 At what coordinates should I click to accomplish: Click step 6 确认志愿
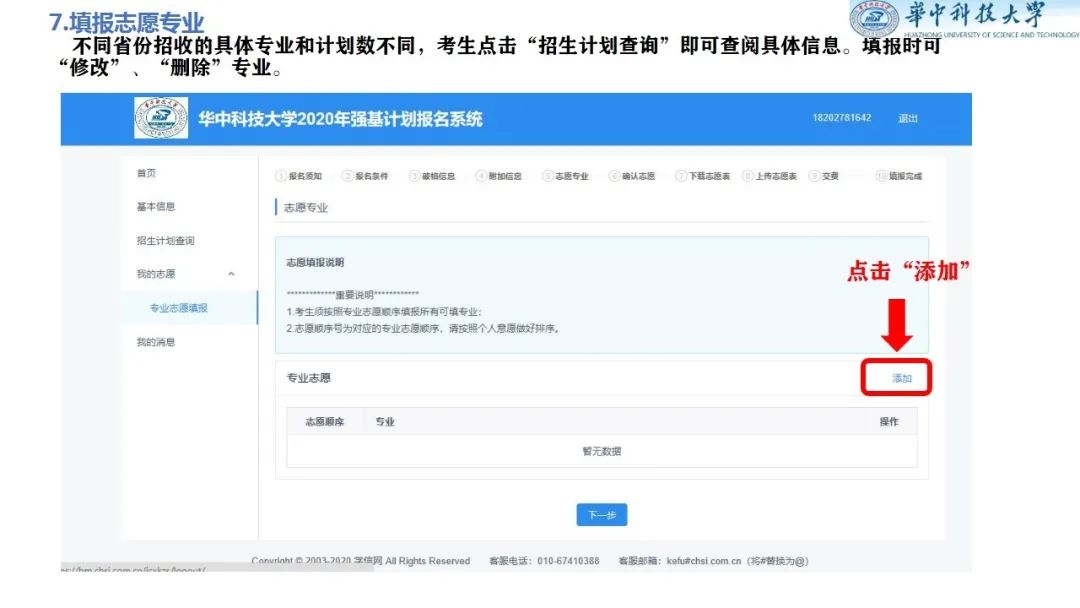coord(632,176)
